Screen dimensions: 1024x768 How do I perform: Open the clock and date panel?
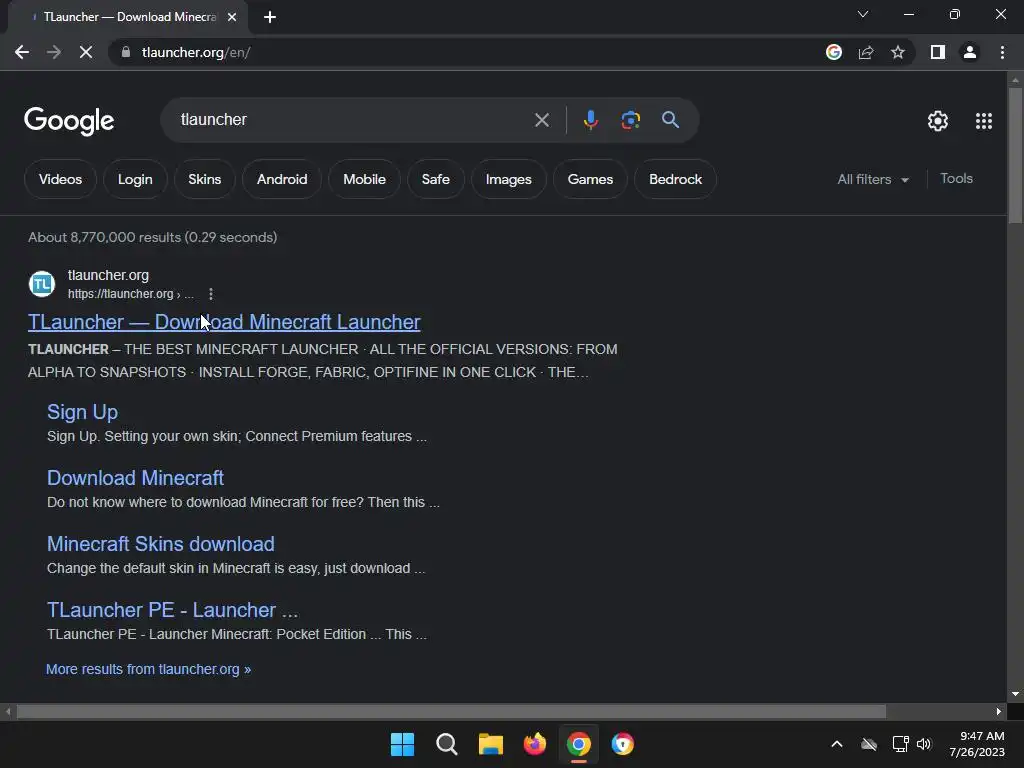tap(977, 744)
